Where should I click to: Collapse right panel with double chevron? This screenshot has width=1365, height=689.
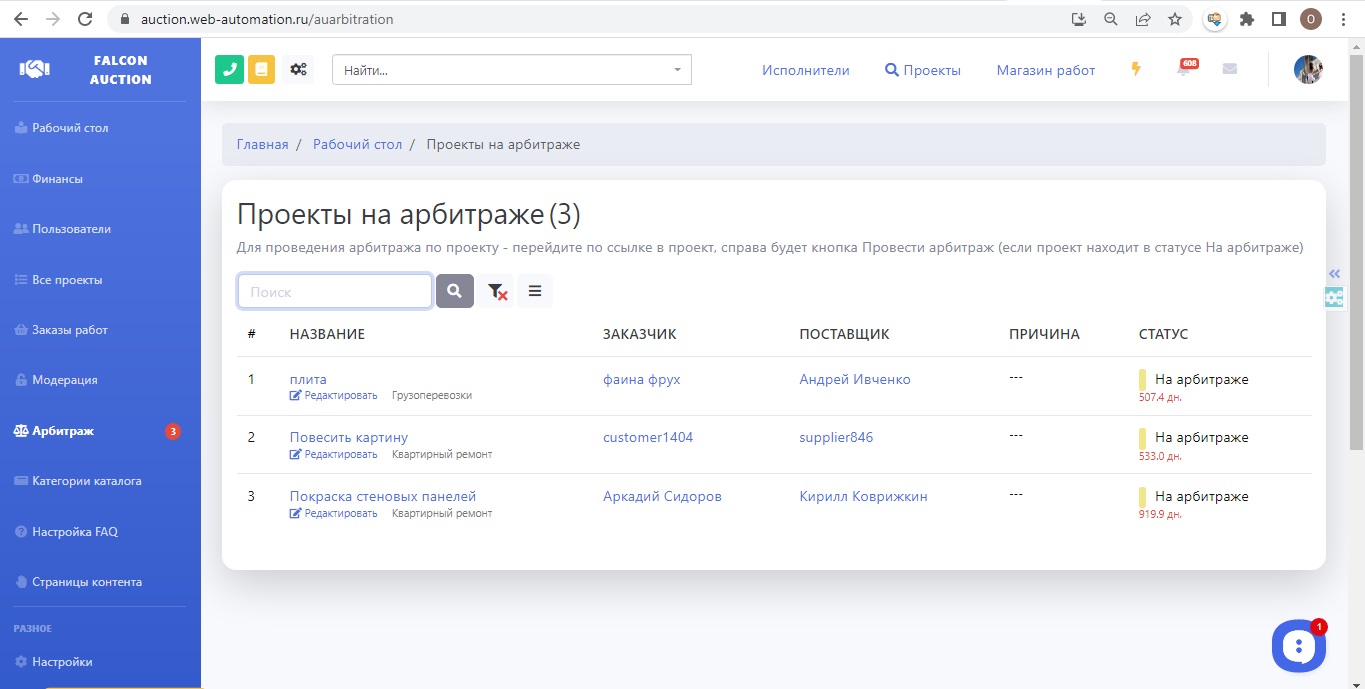click(1334, 274)
